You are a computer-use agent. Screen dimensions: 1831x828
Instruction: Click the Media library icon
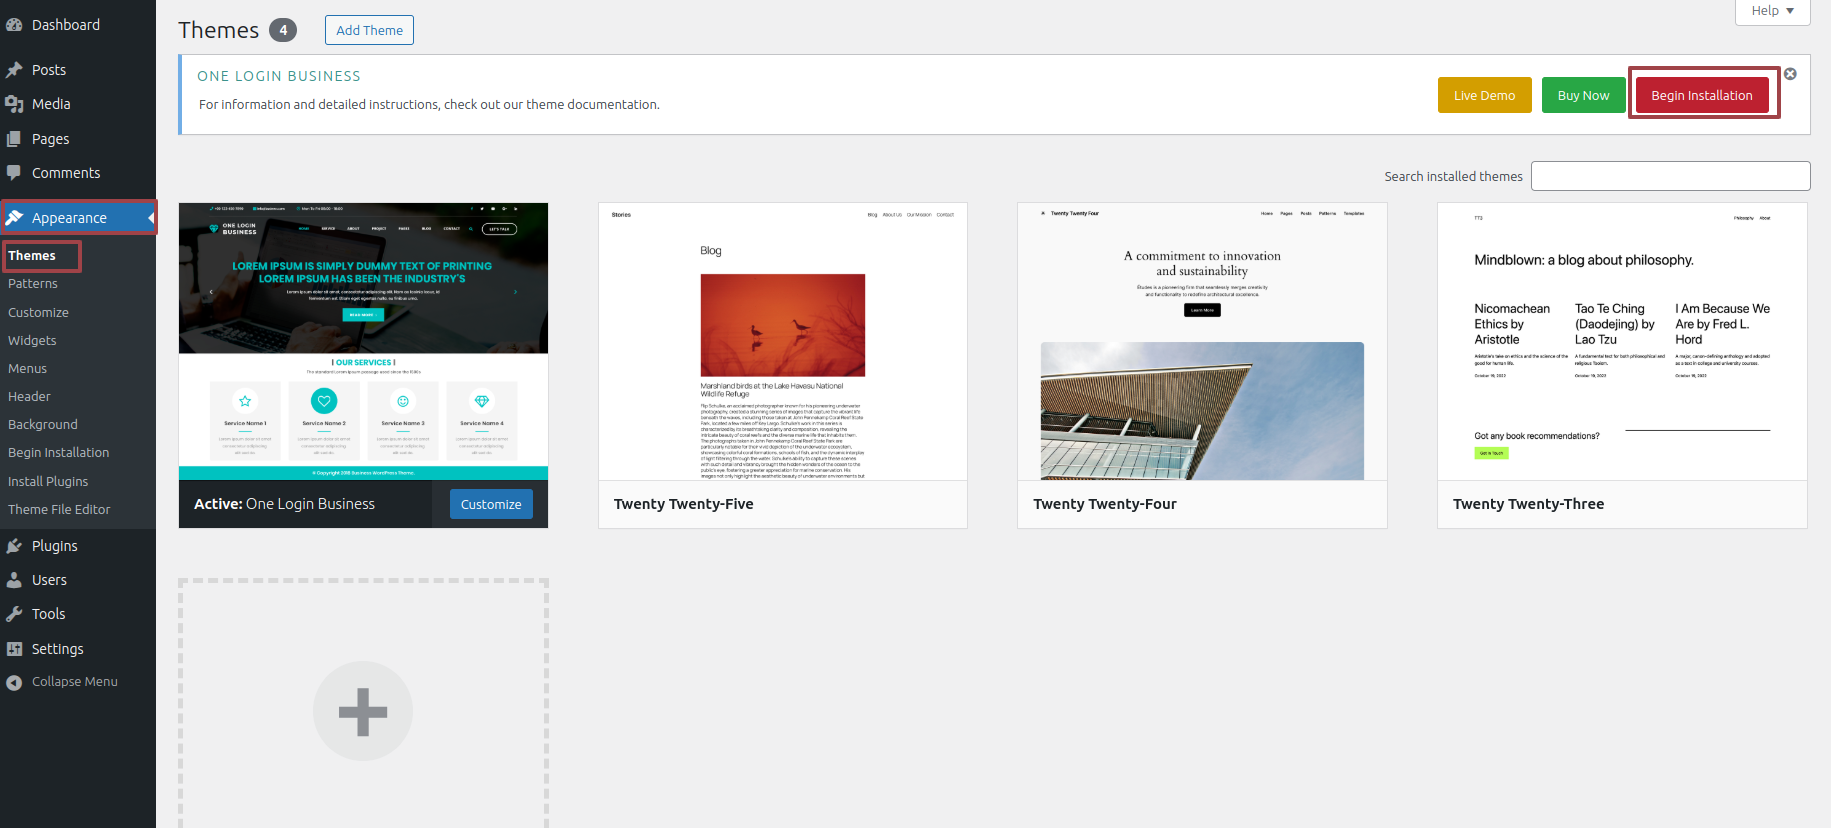click(x=14, y=104)
